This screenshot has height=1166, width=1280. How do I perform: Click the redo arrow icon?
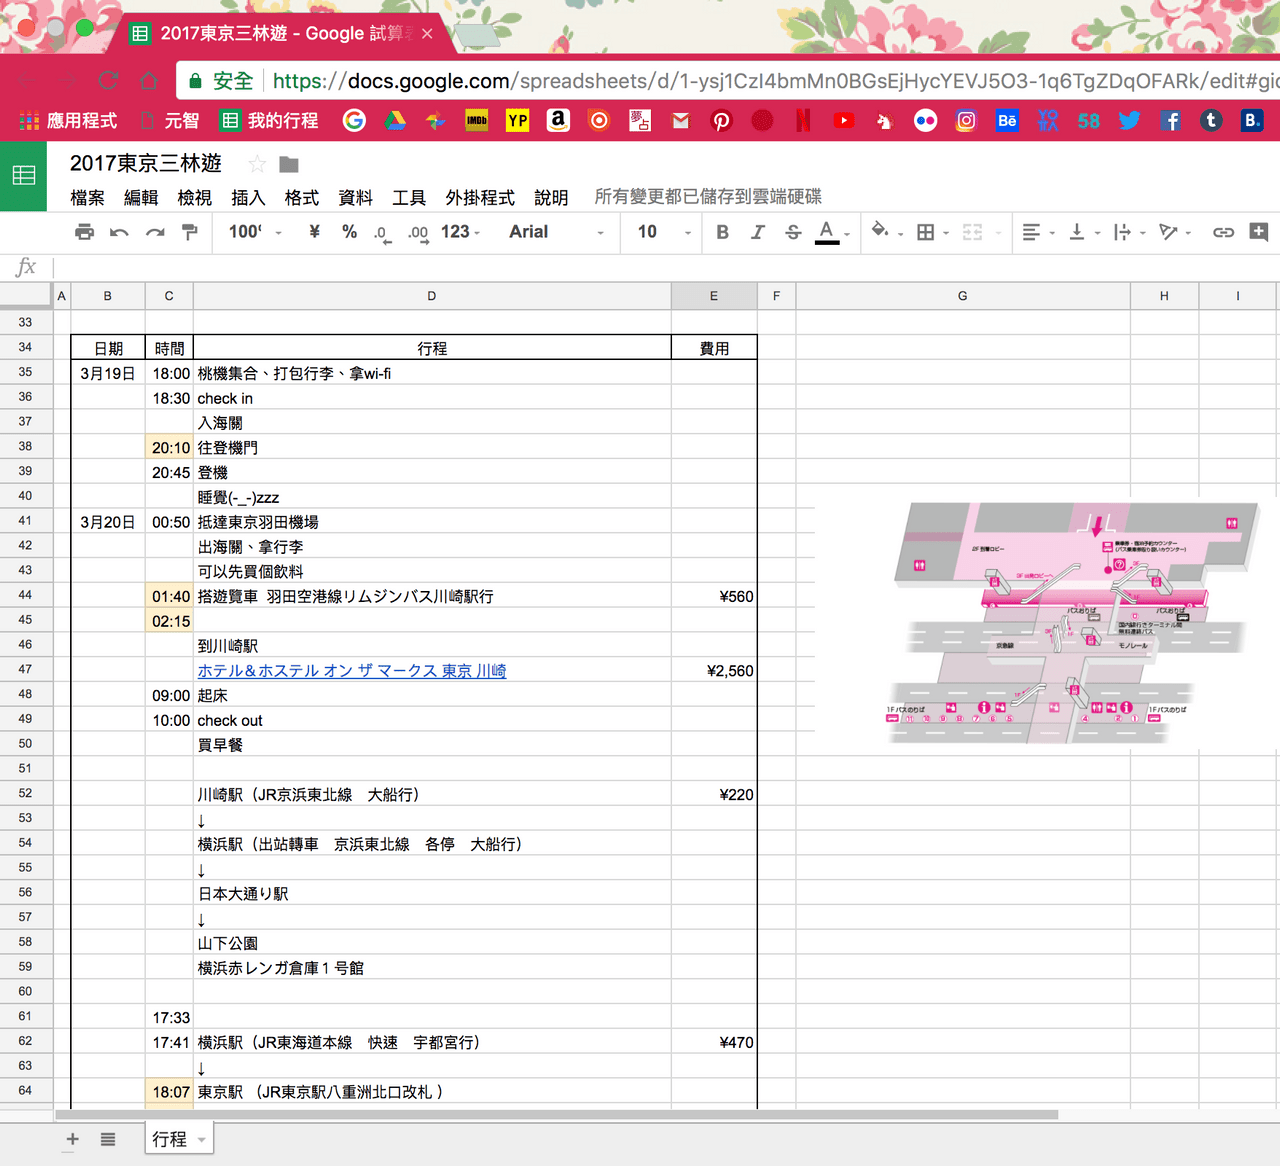(x=154, y=232)
